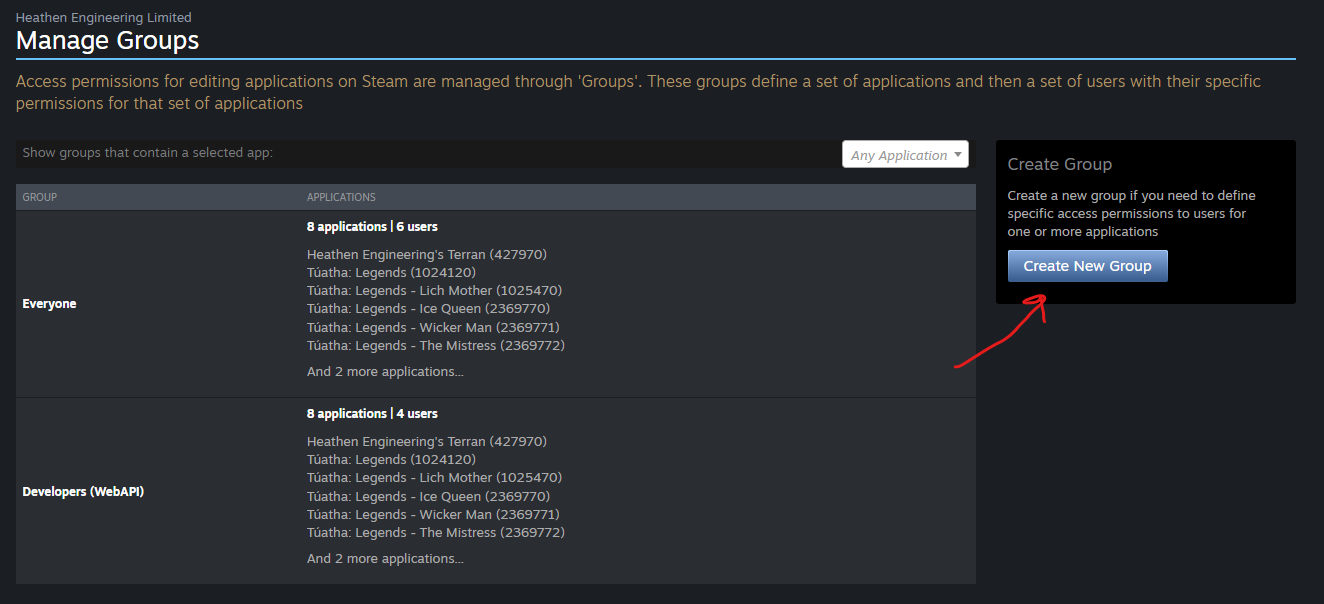Click the '8 applications | 6 users' summary
Screen dimensions: 1324x604
[x=372, y=227]
